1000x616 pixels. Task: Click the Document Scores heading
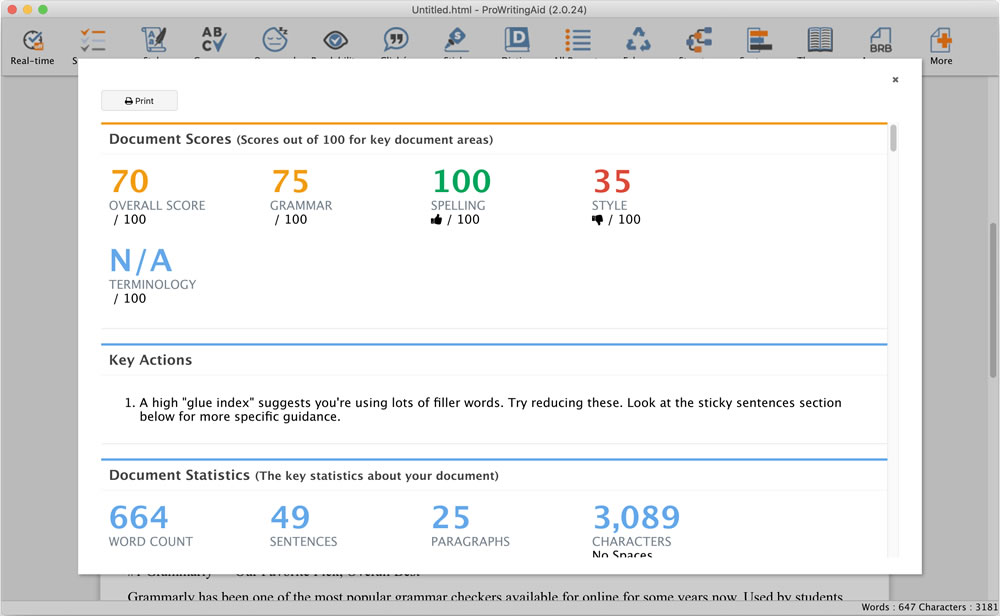(x=170, y=139)
